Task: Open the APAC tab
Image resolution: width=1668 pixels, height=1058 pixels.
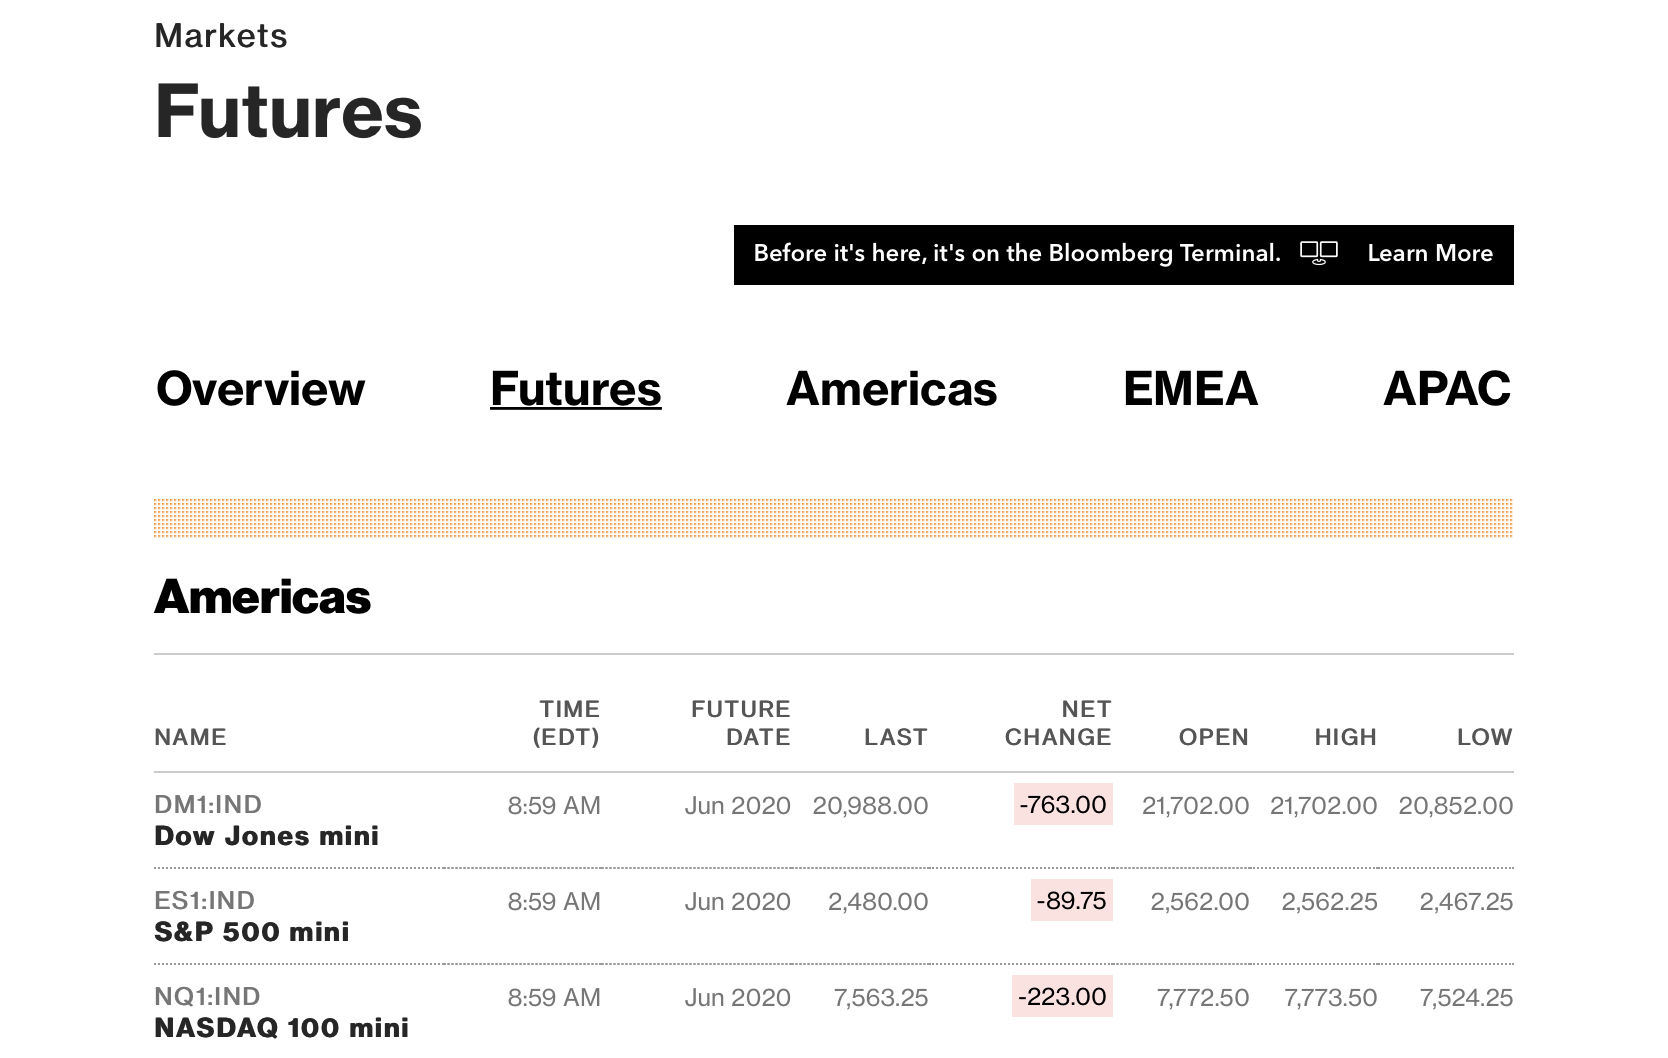Action: 1446,389
